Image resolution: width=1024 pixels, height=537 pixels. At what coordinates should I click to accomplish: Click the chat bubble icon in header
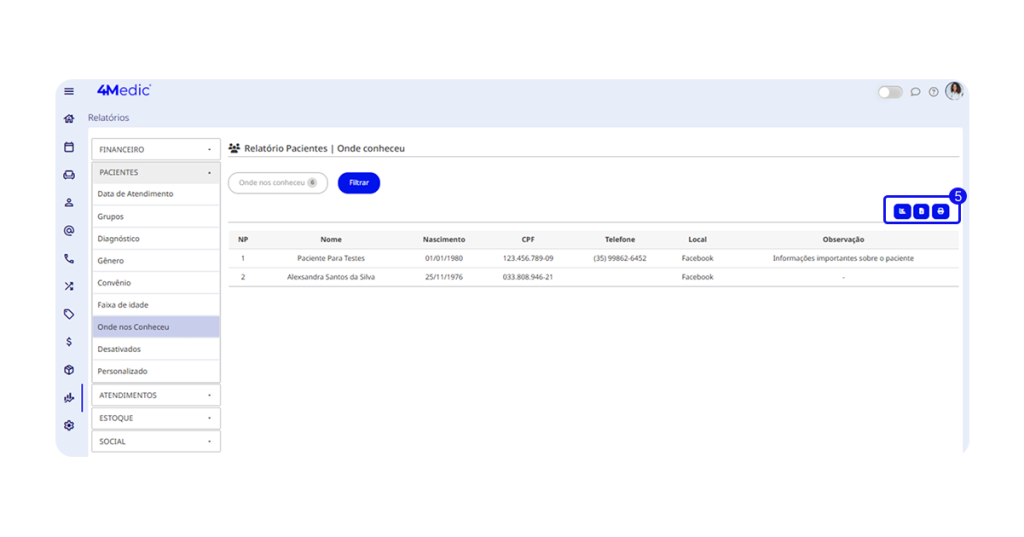(915, 92)
